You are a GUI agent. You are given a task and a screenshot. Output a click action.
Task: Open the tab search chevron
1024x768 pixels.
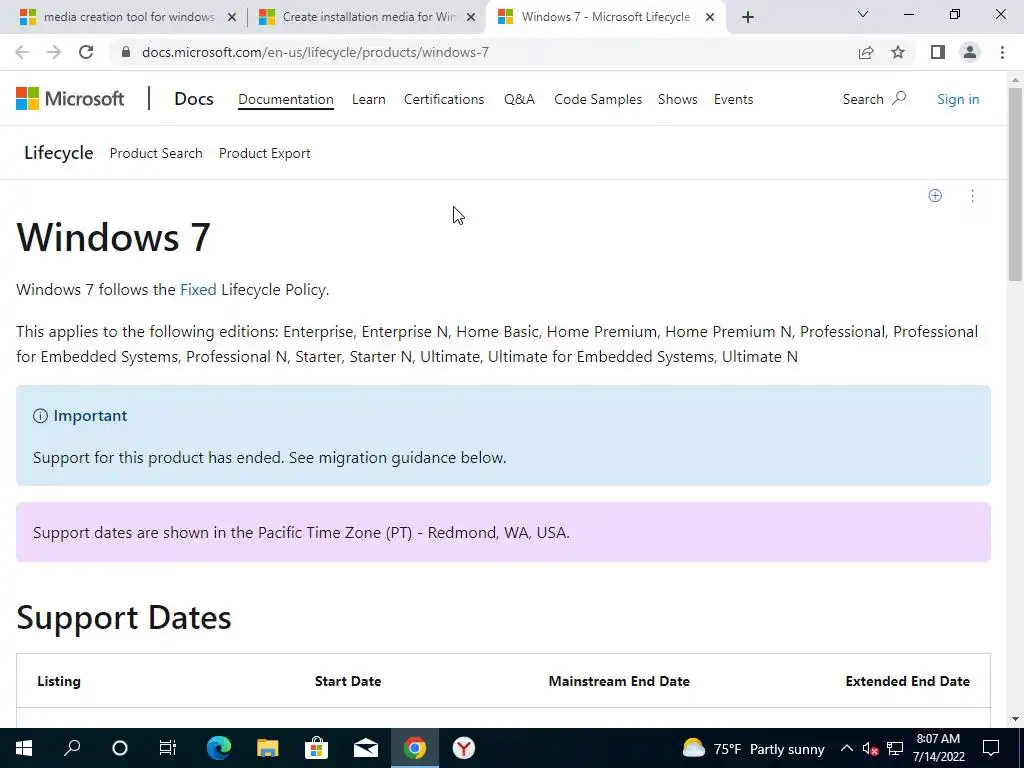click(863, 14)
